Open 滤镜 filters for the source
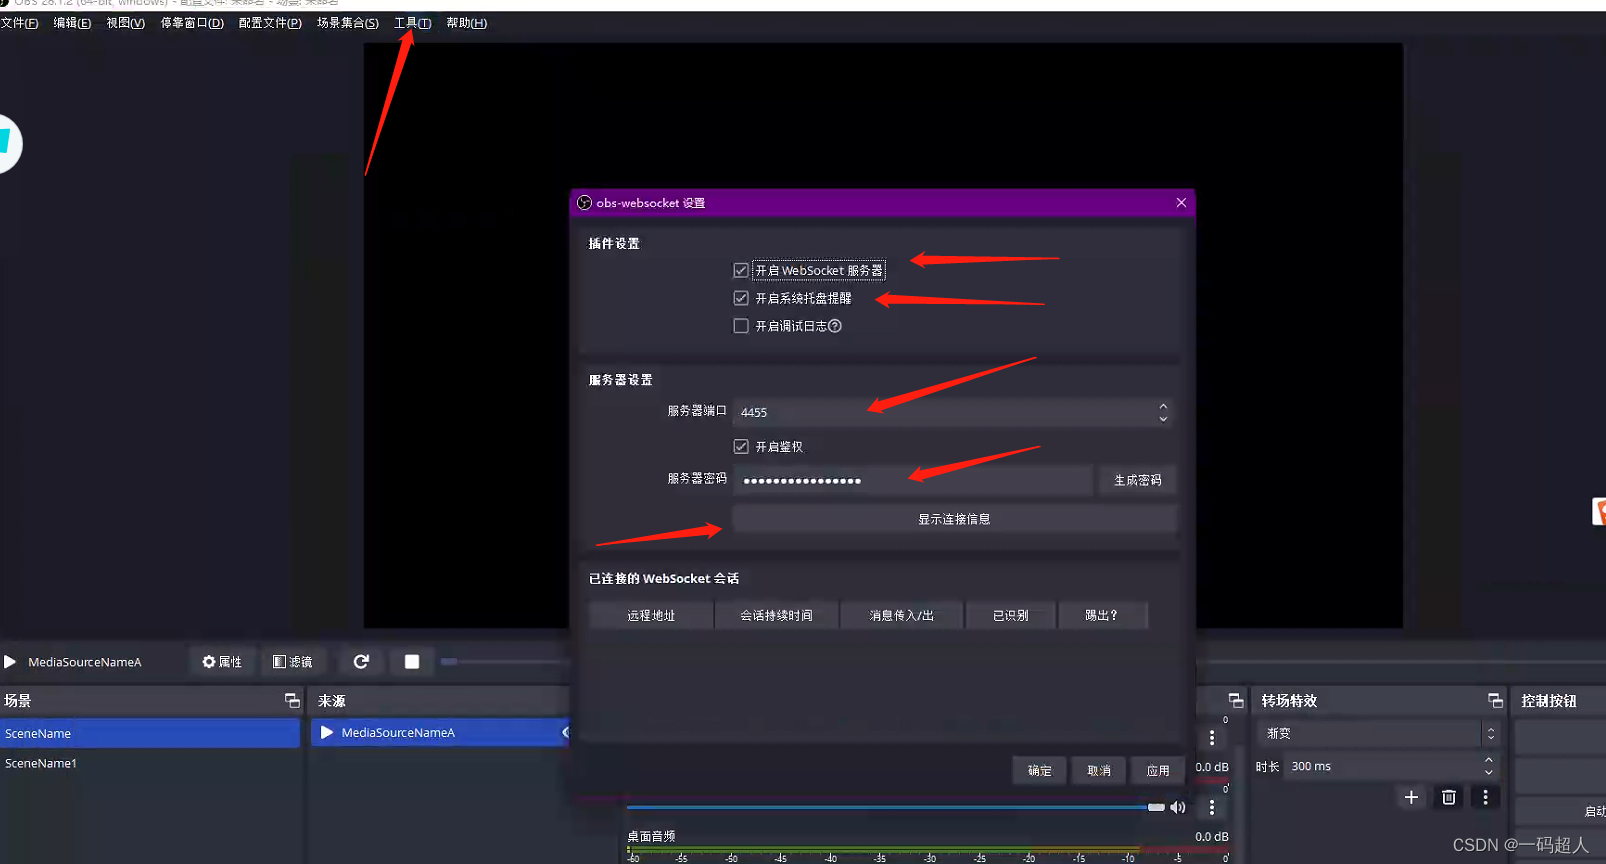 (x=292, y=662)
